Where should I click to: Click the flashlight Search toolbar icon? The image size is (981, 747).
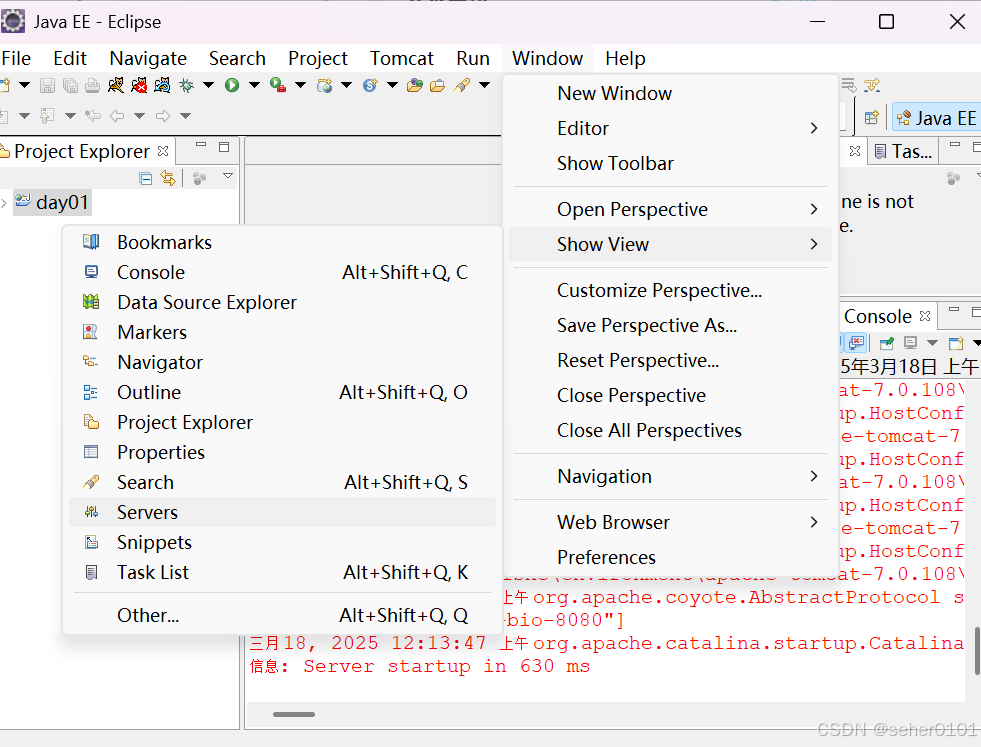click(x=462, y=84)
